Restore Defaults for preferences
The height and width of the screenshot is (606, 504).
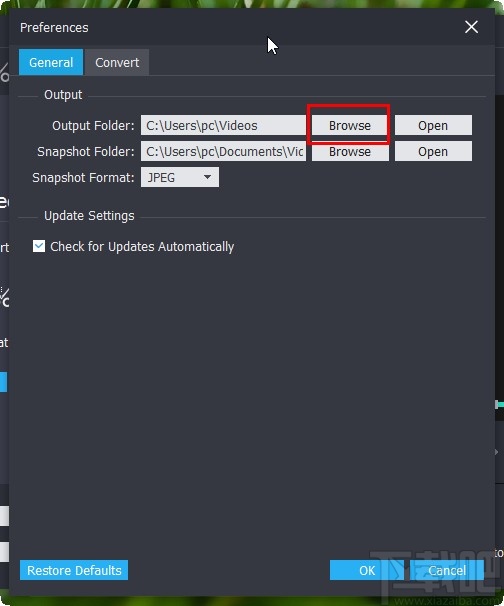tap(74, 570)
